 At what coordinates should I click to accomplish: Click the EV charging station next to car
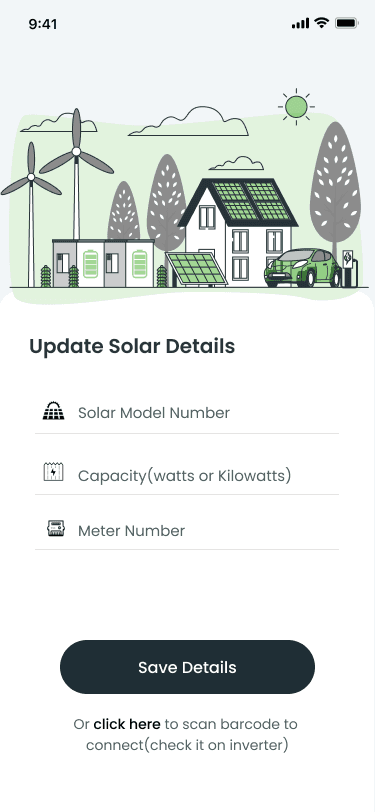(348, 267)
